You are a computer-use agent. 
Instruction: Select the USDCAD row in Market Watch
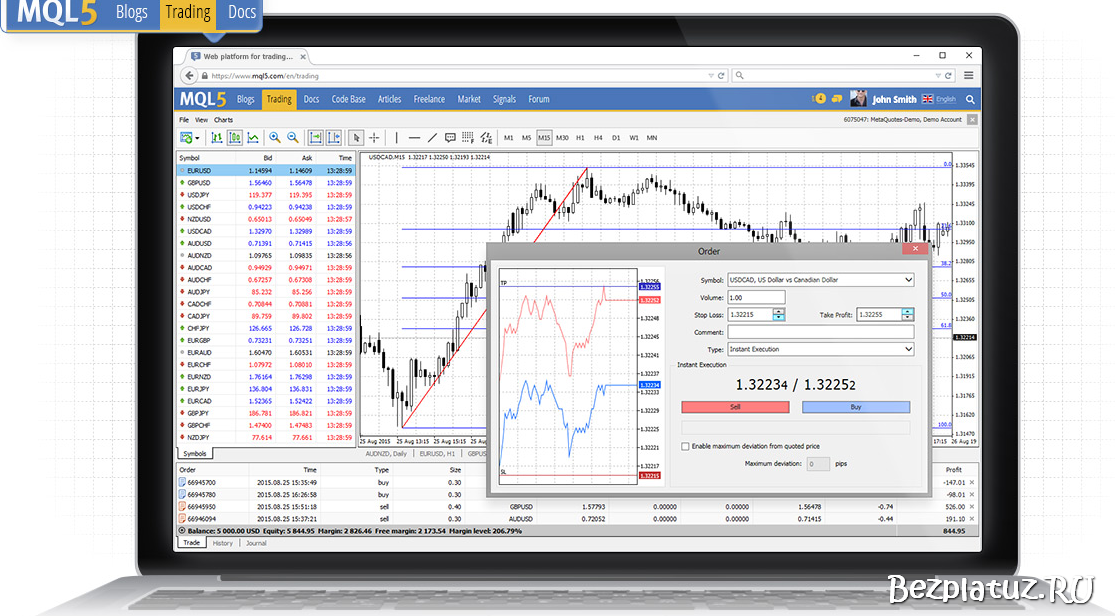[266, 231]
